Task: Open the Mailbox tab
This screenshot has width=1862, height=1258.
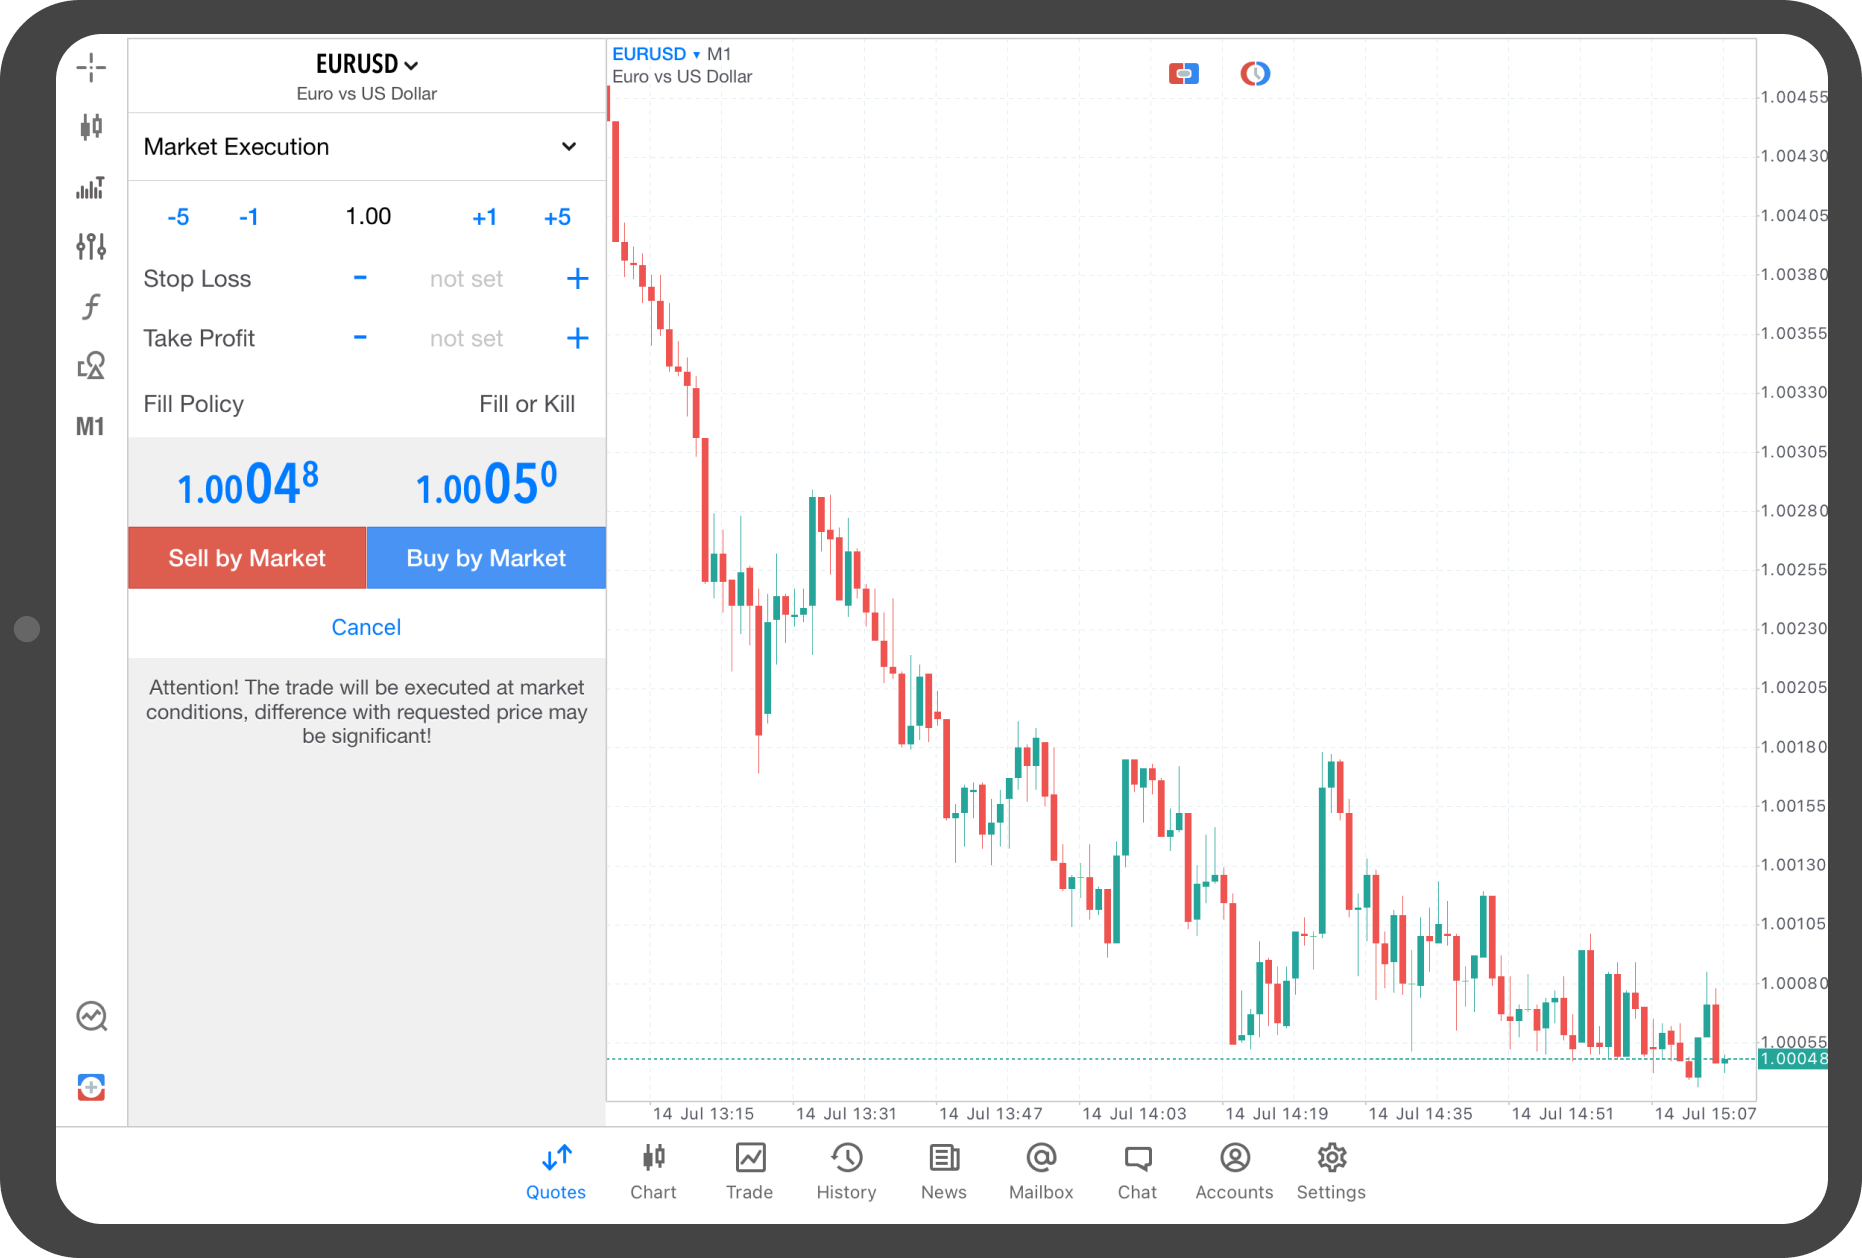Action: click(1040, 1171)
